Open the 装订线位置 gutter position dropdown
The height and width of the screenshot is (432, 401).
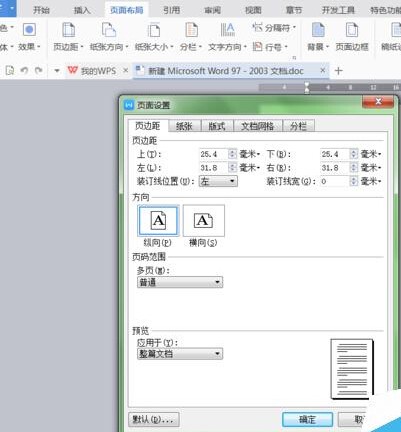point(218,181)
